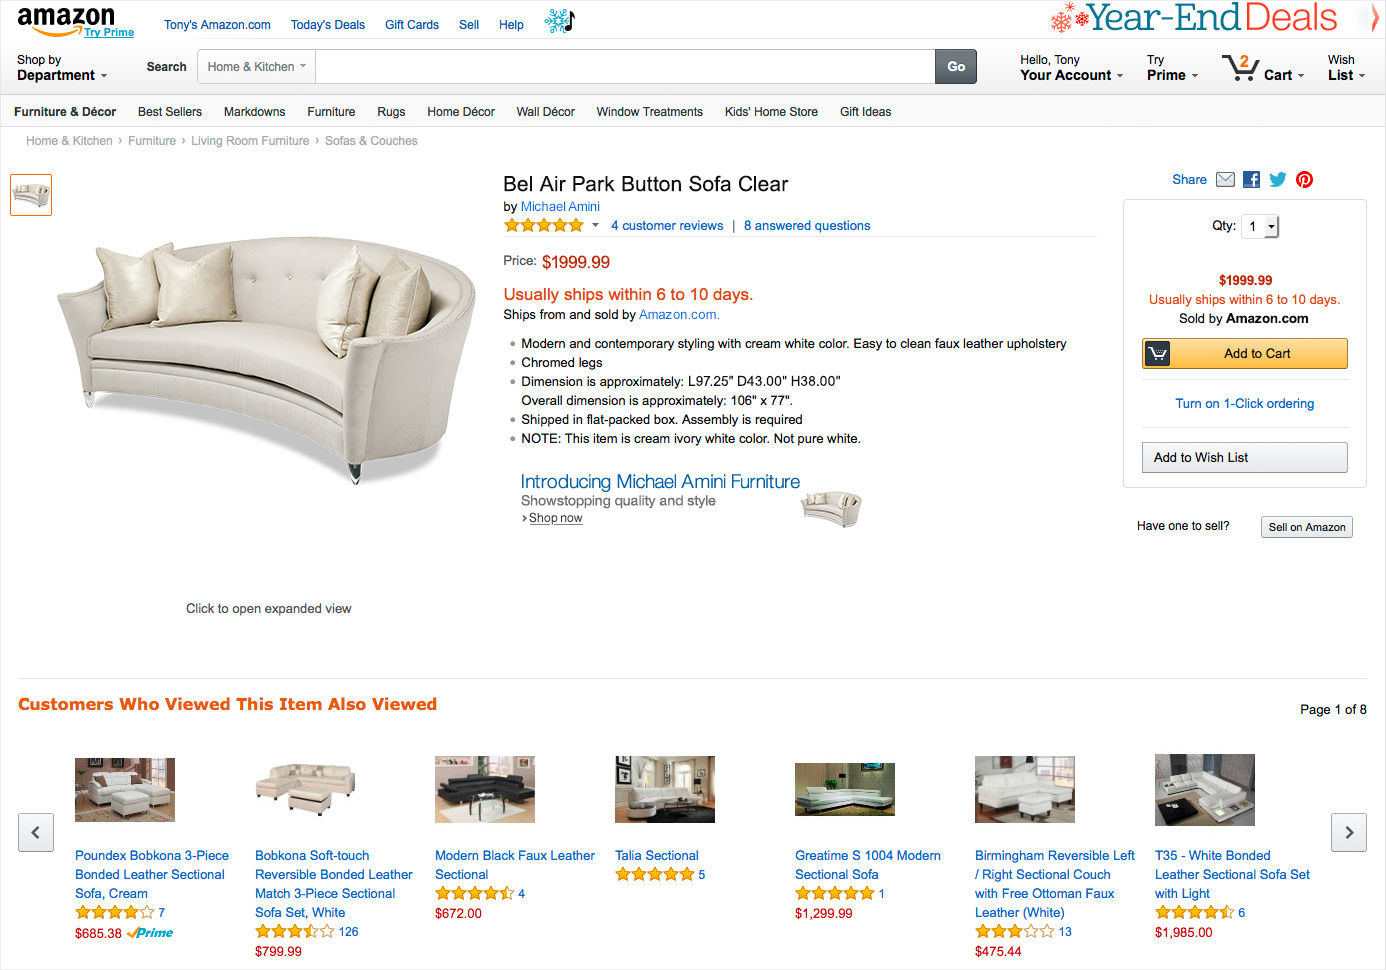The height and width of the screenshot is (970, 1386).
Task: Share on Twitter icon
Action: (x=1278, y=180)
